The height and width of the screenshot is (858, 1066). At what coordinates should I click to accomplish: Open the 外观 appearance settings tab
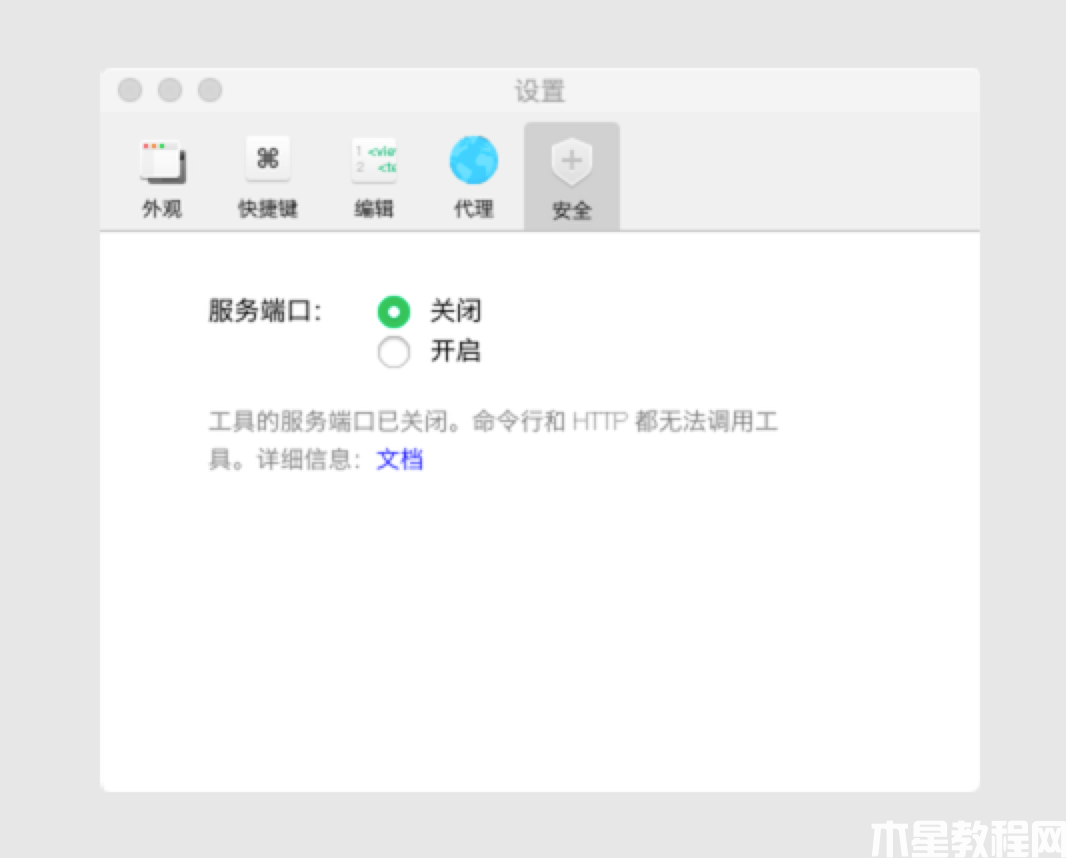pos(162,178)
